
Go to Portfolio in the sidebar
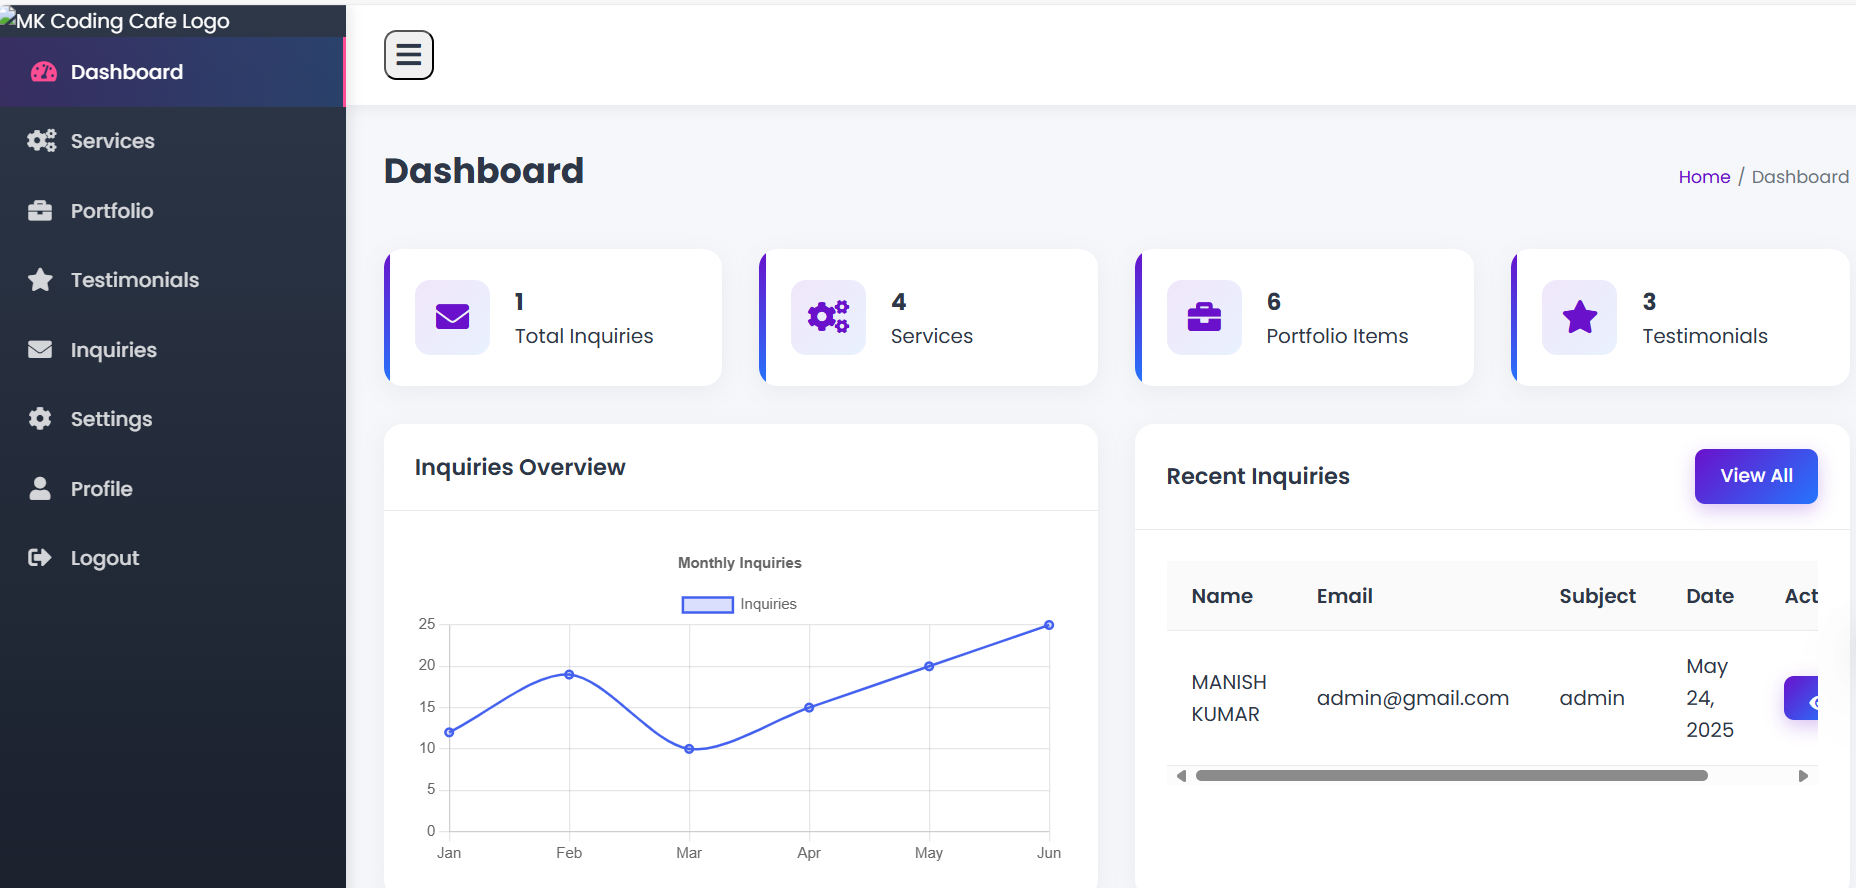tap(172, 211)
